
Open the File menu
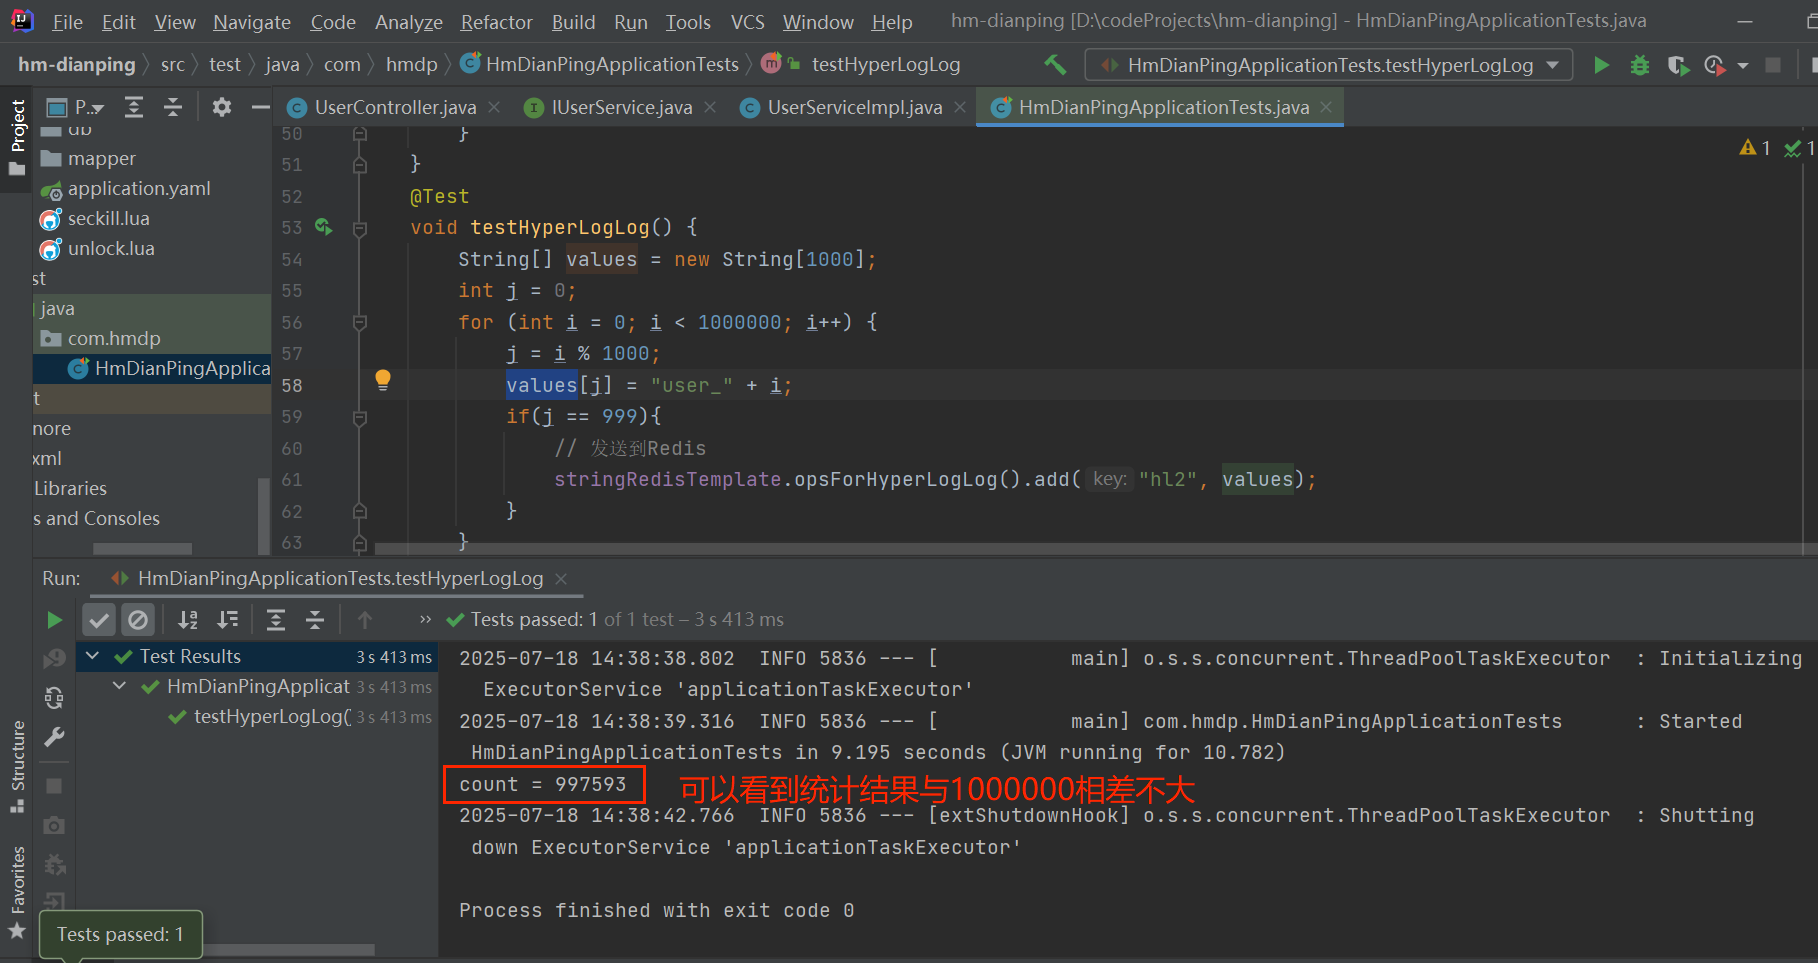67,22
